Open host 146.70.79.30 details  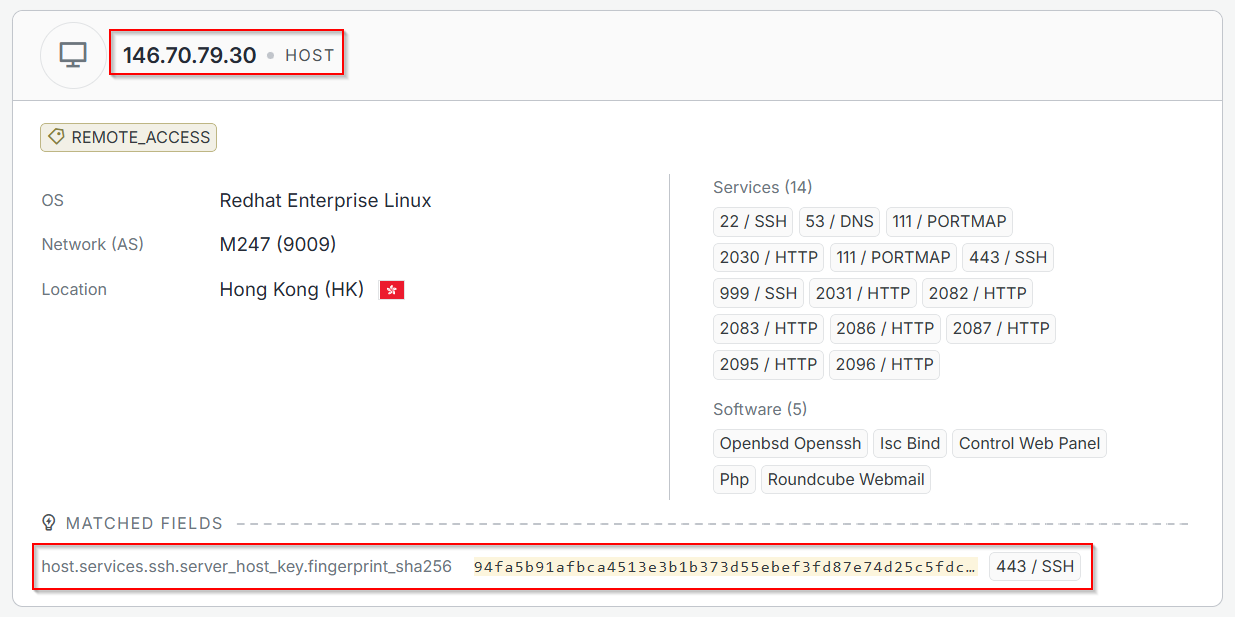point(190,55)
